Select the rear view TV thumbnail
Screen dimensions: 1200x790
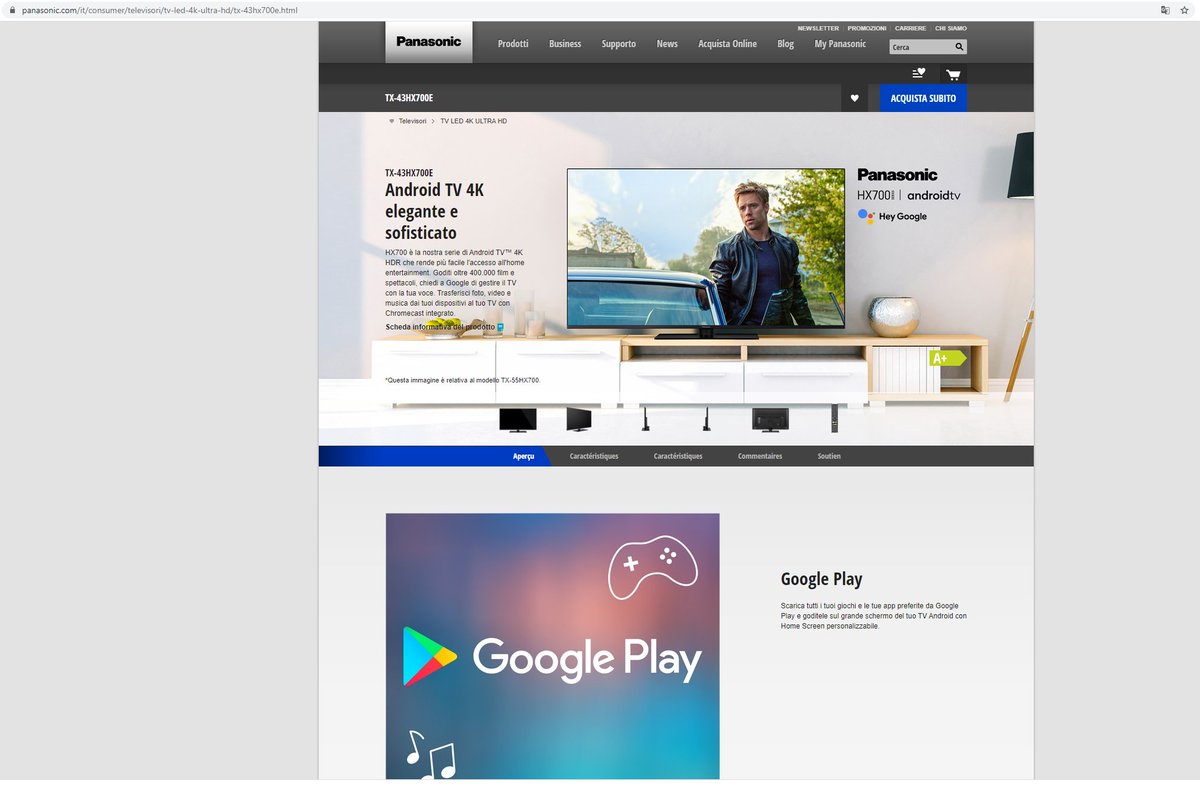pyautogui.click(x=770, y=419)
